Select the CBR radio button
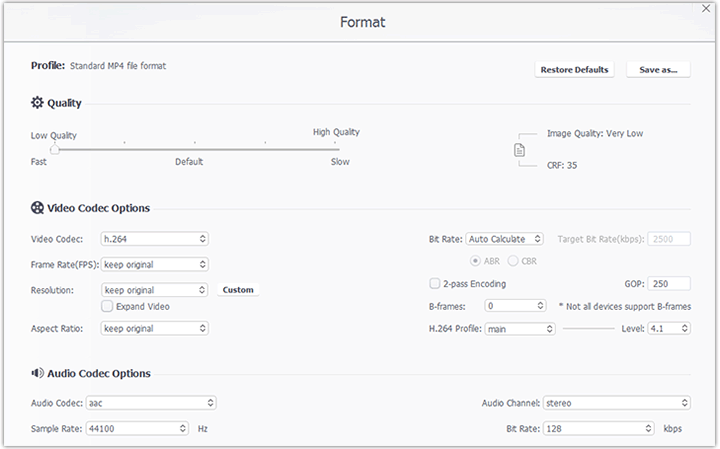Image resolution: width=720 pixels, height=449 pixels. (513, 261)
